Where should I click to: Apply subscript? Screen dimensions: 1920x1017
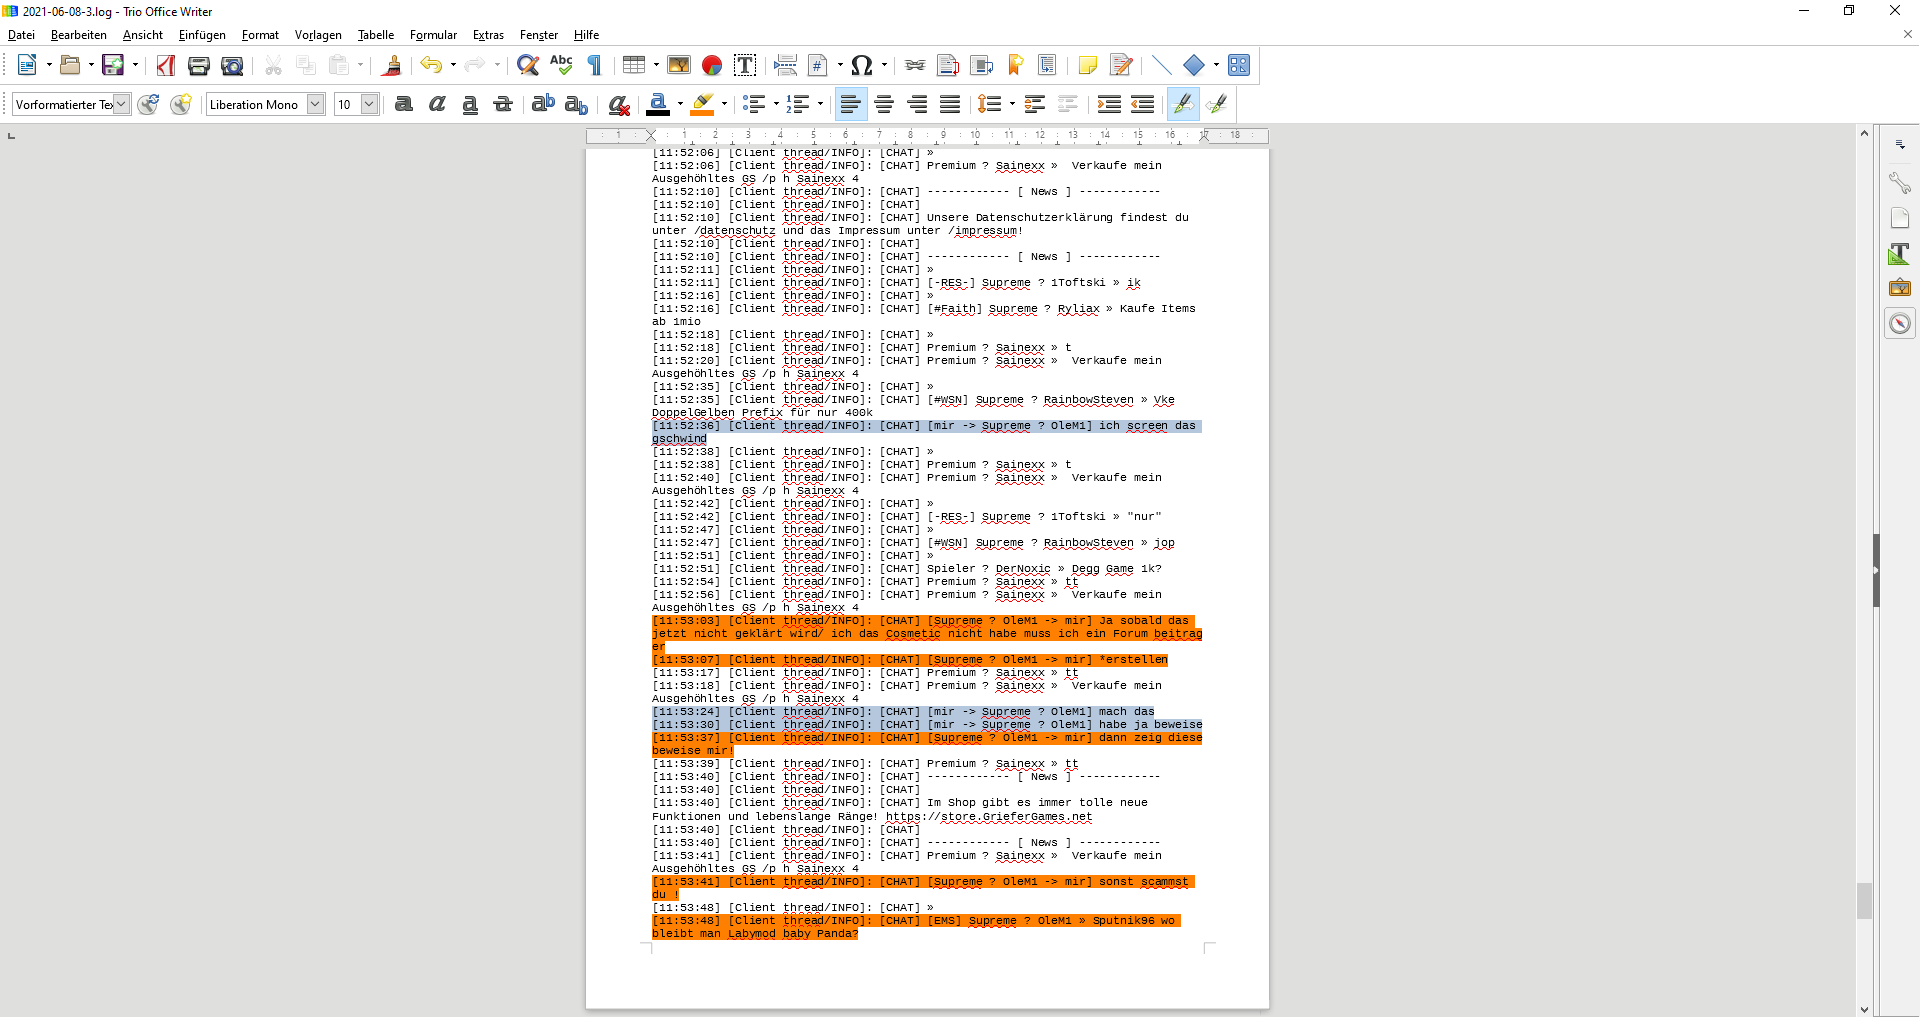point(576,104)
